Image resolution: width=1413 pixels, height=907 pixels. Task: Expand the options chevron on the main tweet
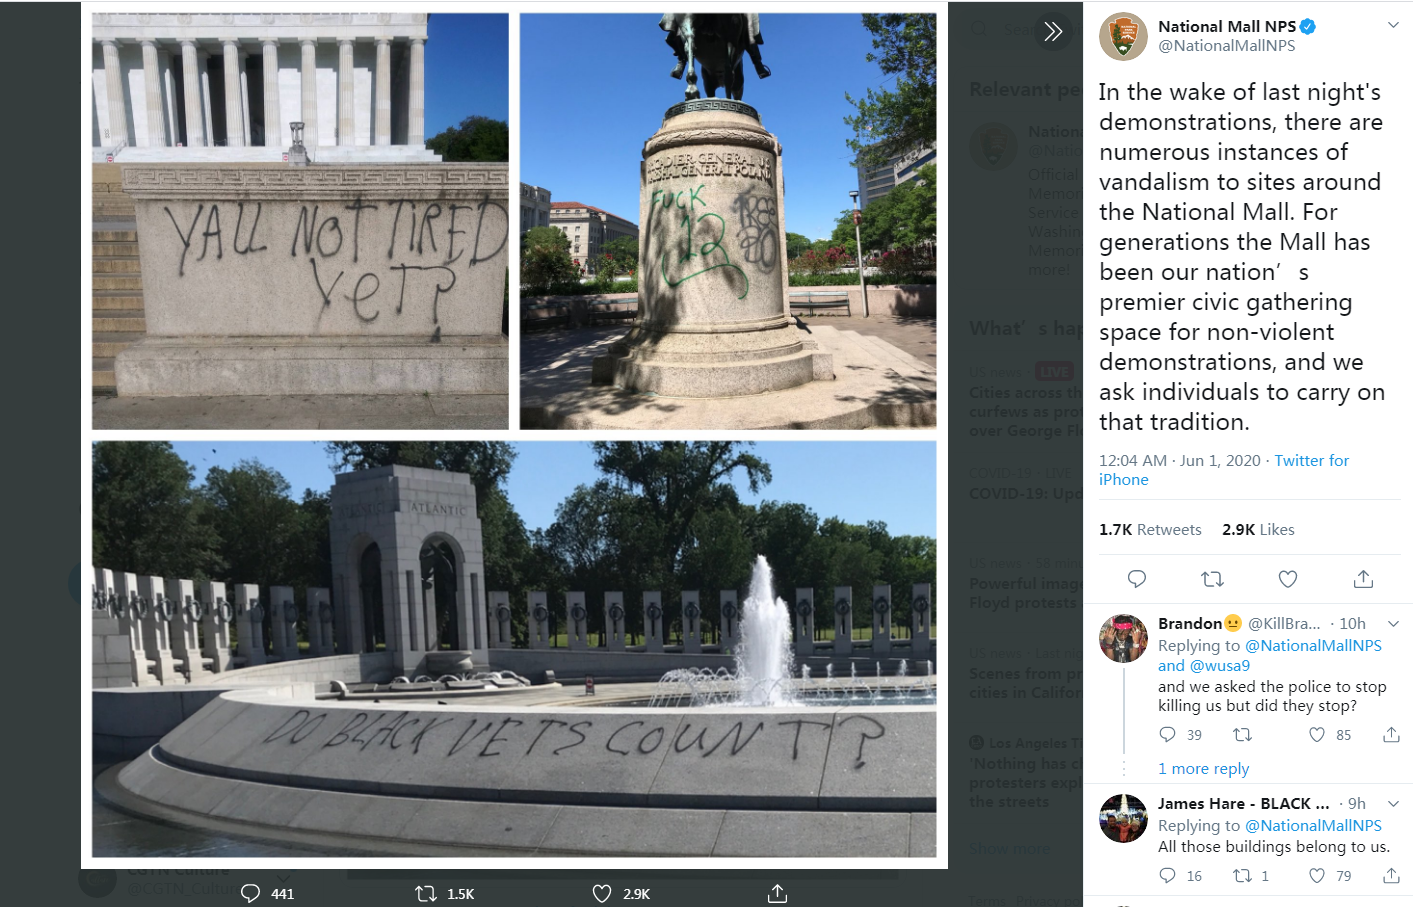(x=1393, y=25)
